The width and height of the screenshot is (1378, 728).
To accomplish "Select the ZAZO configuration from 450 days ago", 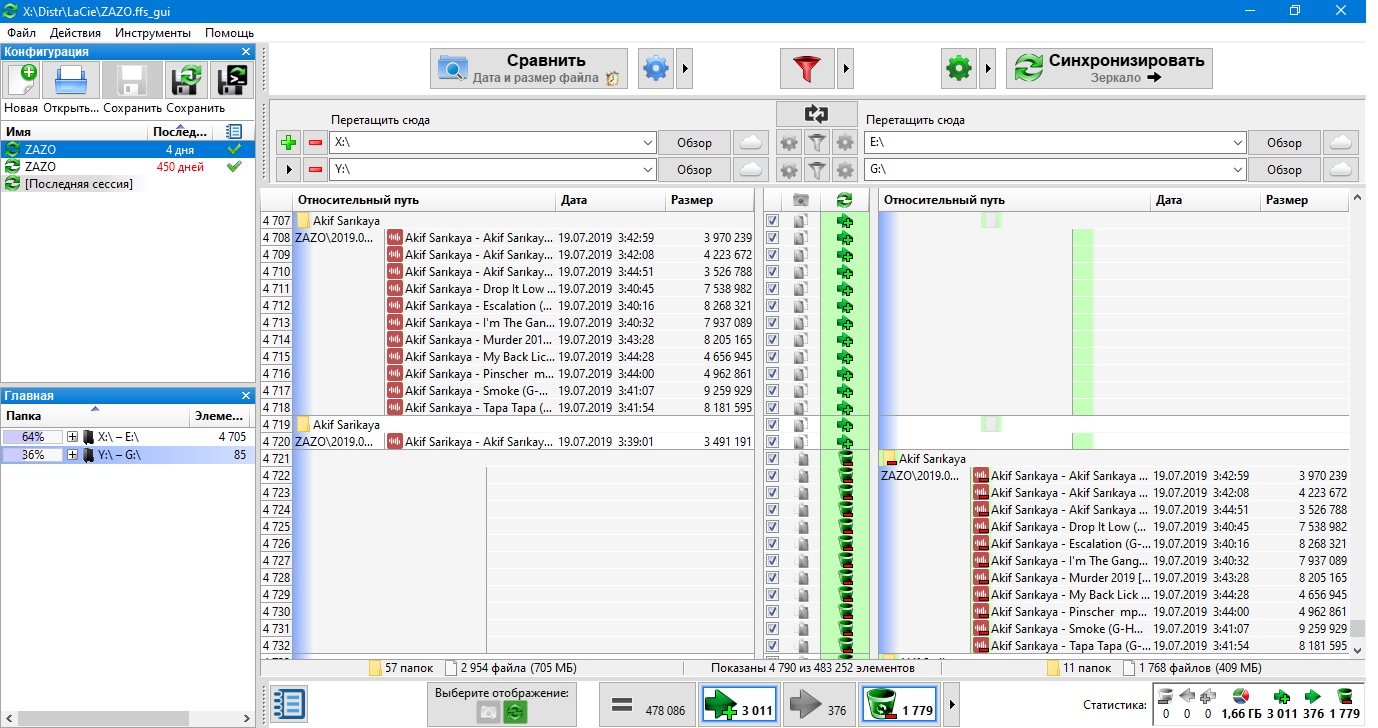I will [x=127, y=167].
